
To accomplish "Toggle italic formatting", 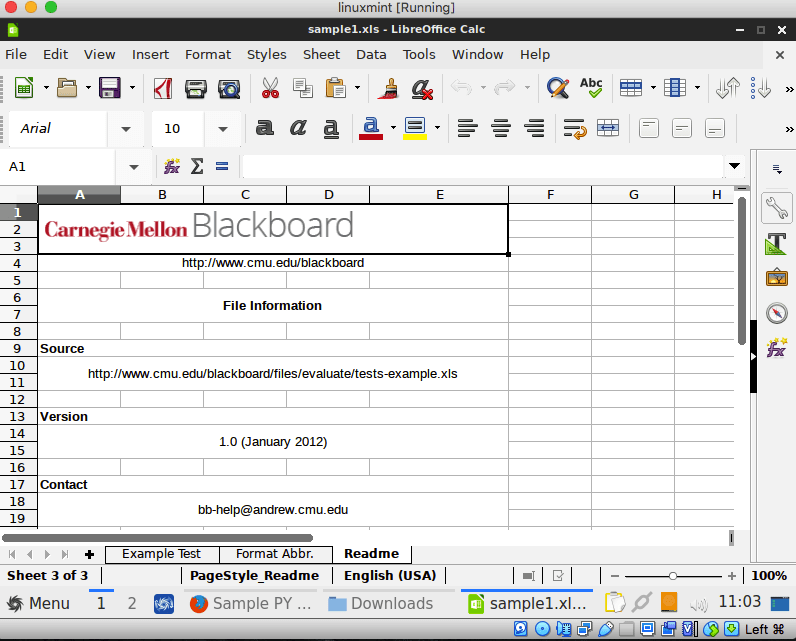I will (298, 128).
